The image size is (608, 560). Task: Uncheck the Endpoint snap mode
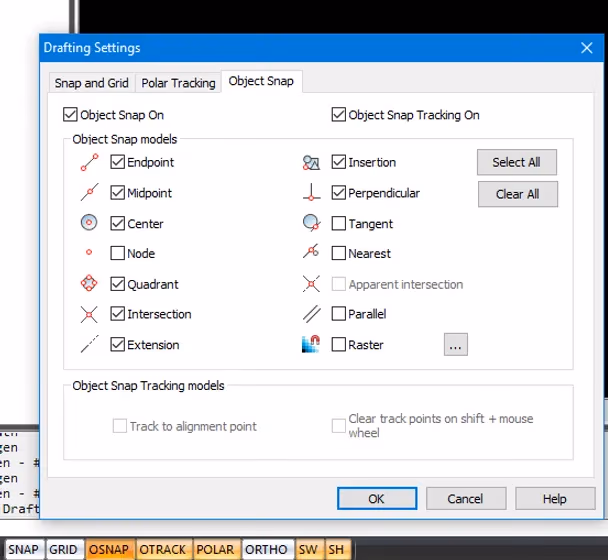pos(117,162)
